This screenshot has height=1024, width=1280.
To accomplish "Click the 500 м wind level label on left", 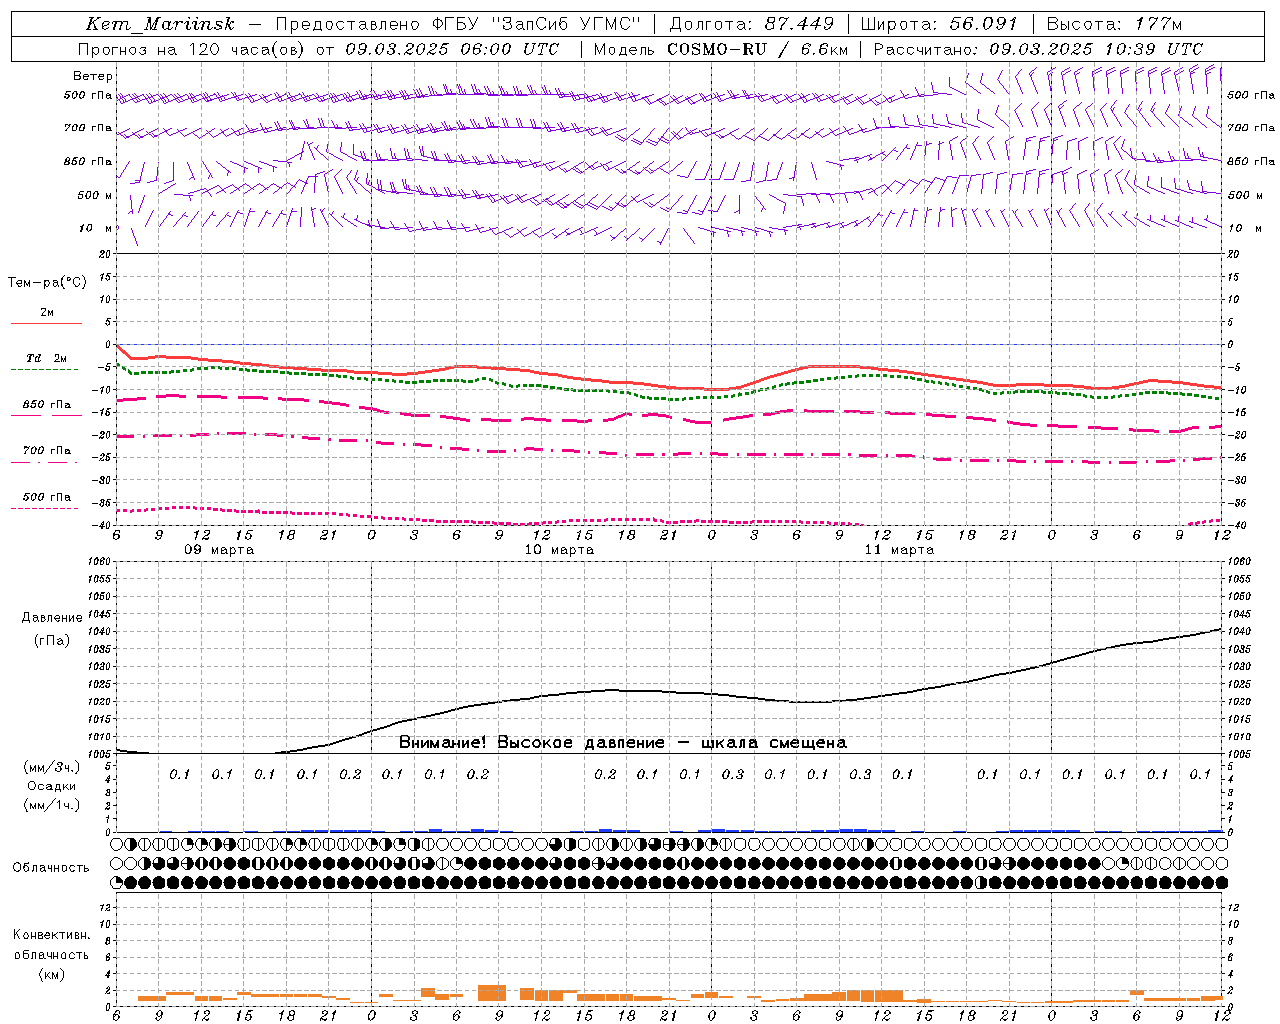I will (95, 195).
